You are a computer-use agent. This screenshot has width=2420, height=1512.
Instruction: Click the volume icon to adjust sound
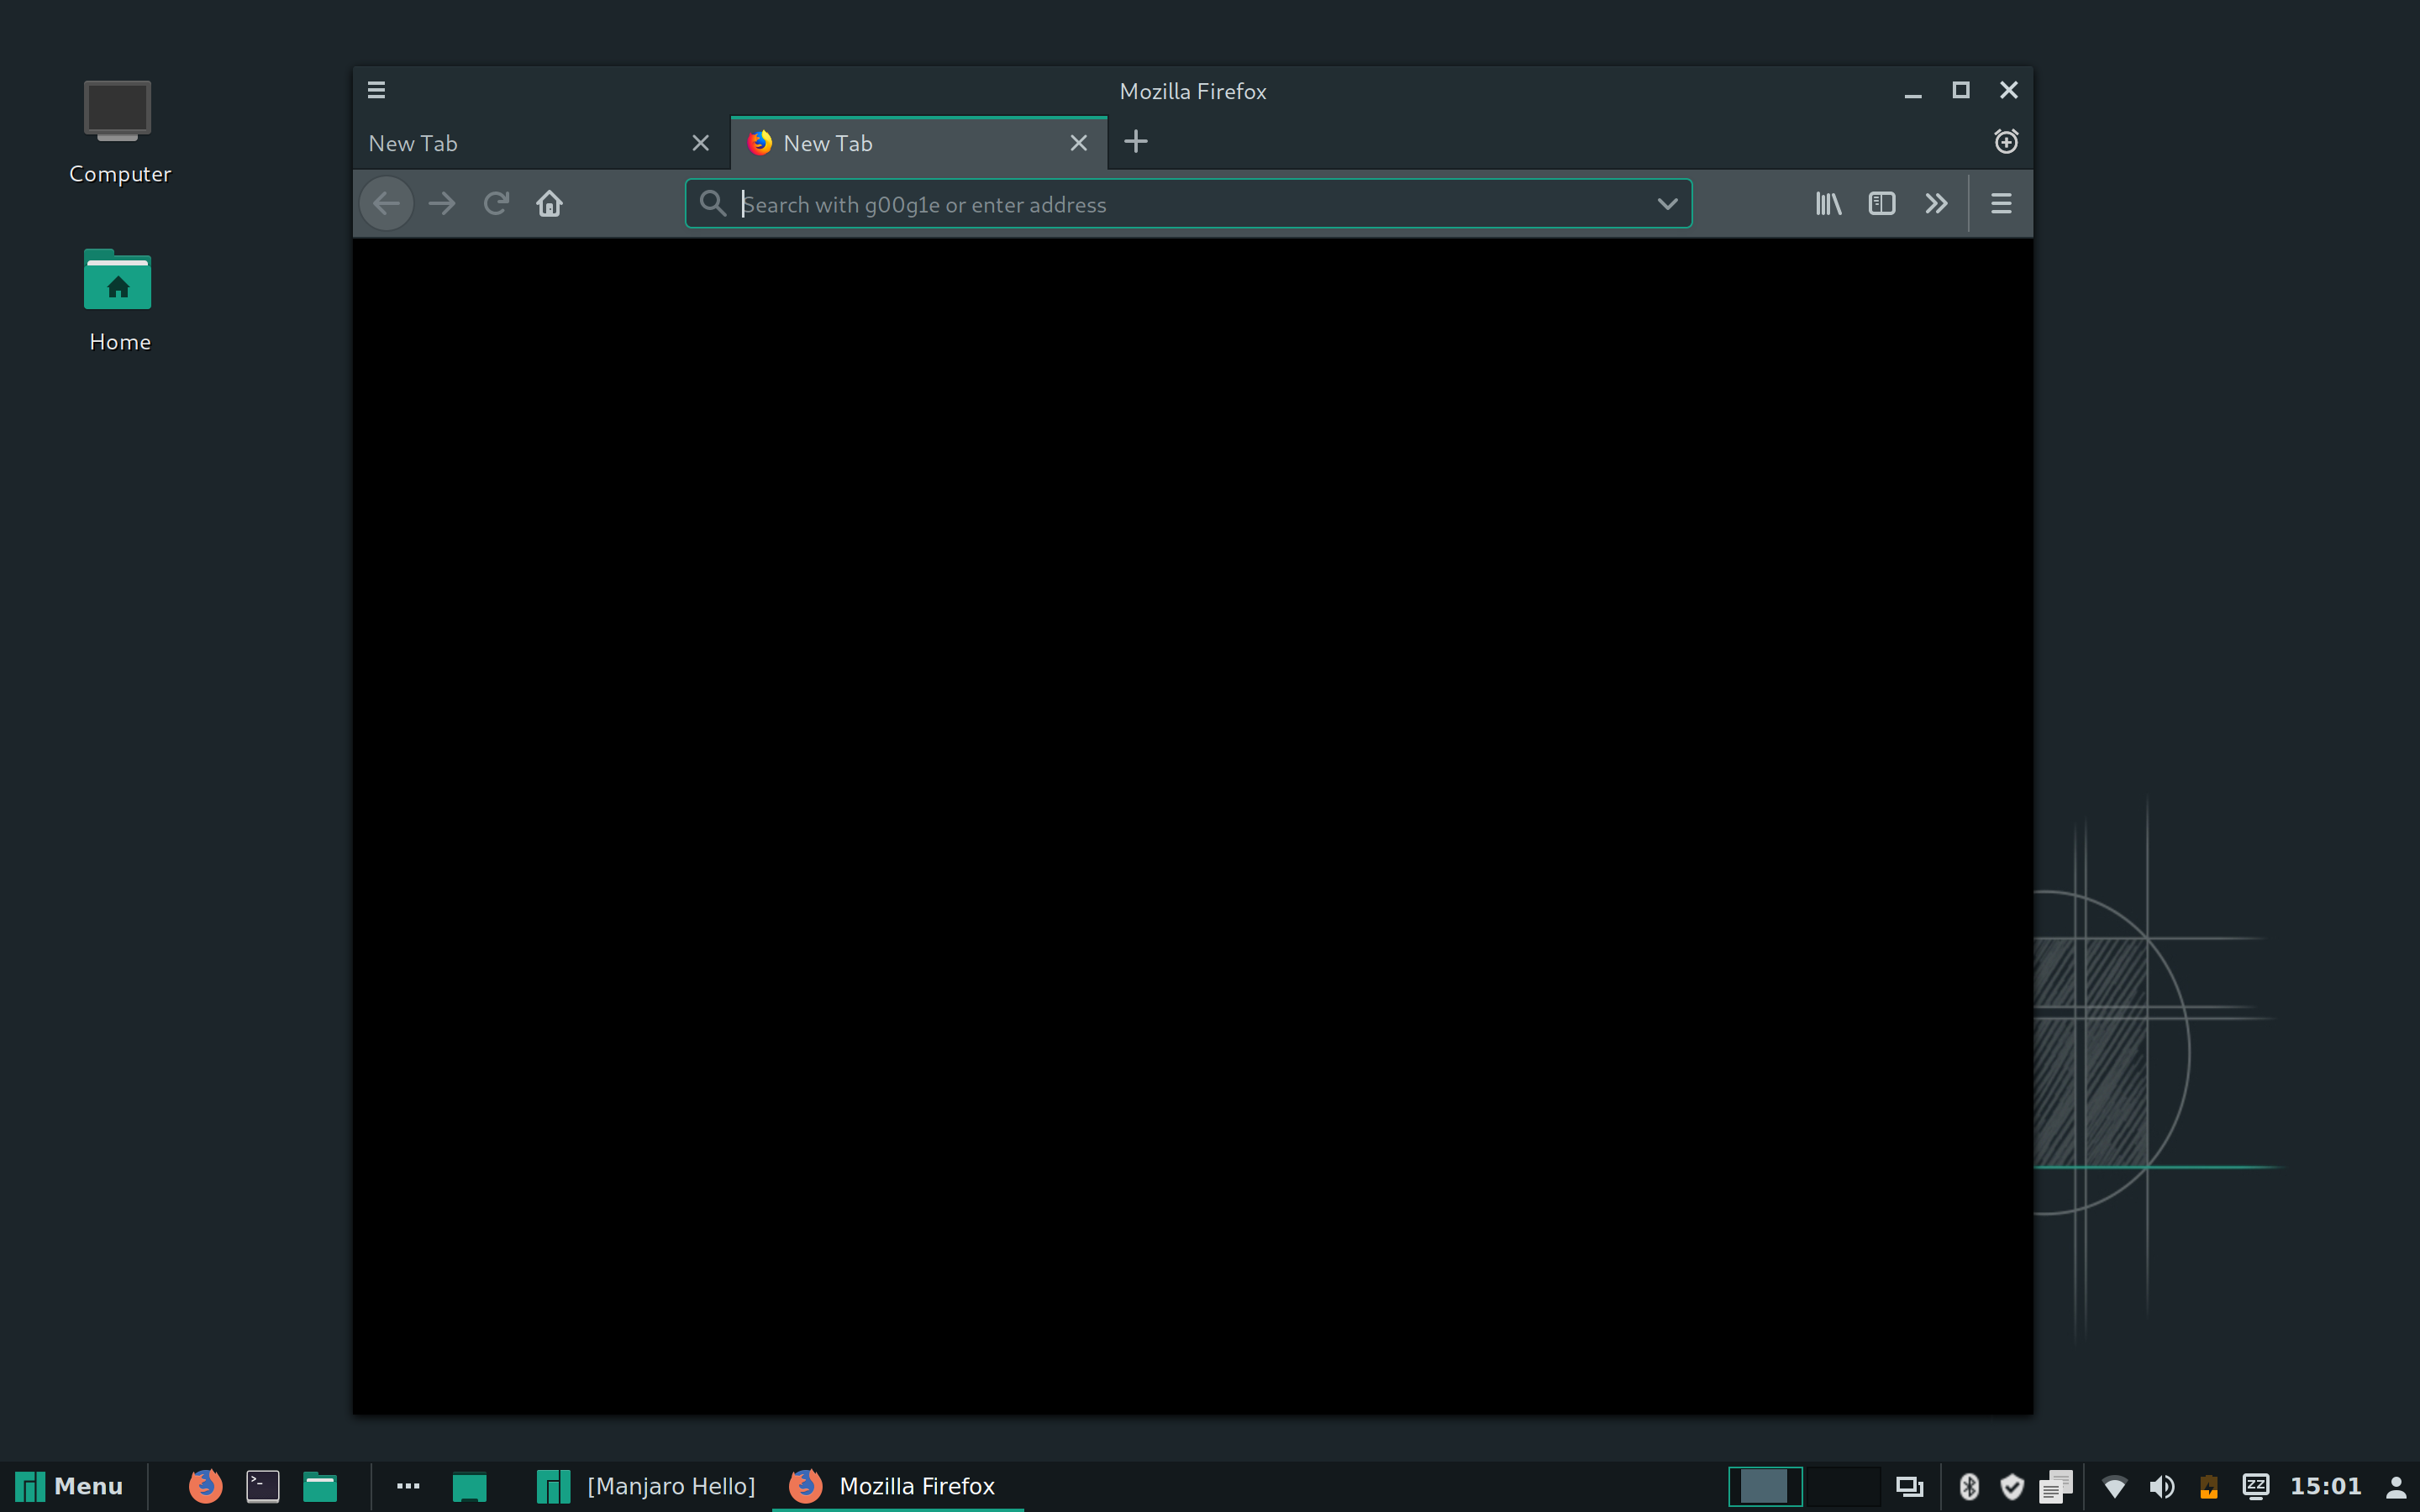pyautogui.click(x=2163, y=1486)
